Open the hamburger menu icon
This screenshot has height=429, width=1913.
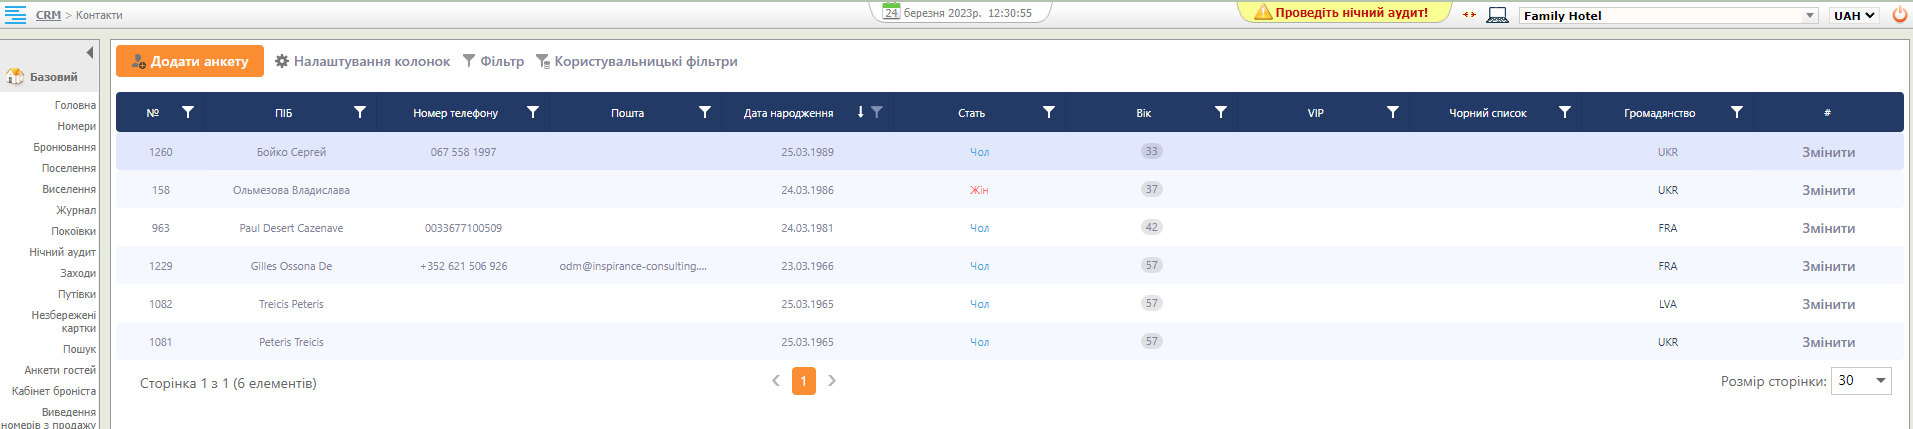15,15
